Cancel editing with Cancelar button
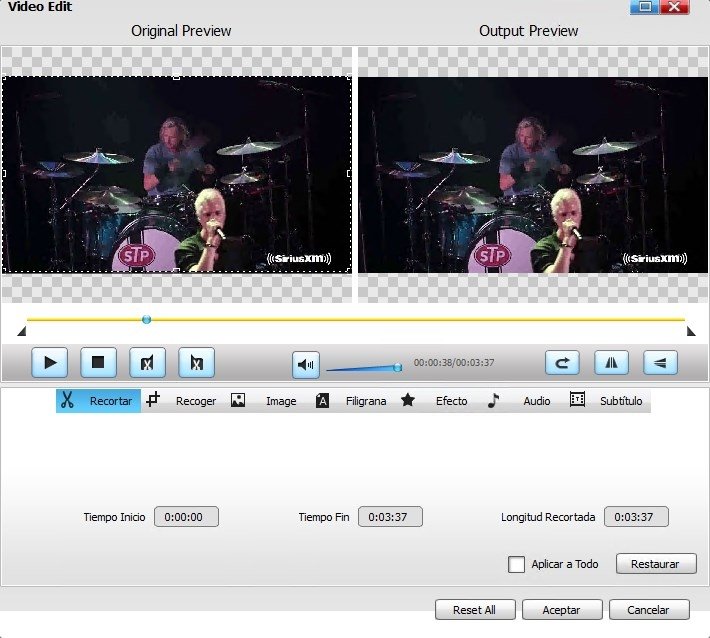Image resolution: width=710 pixels, height=638 pixels. click(649, 610)
